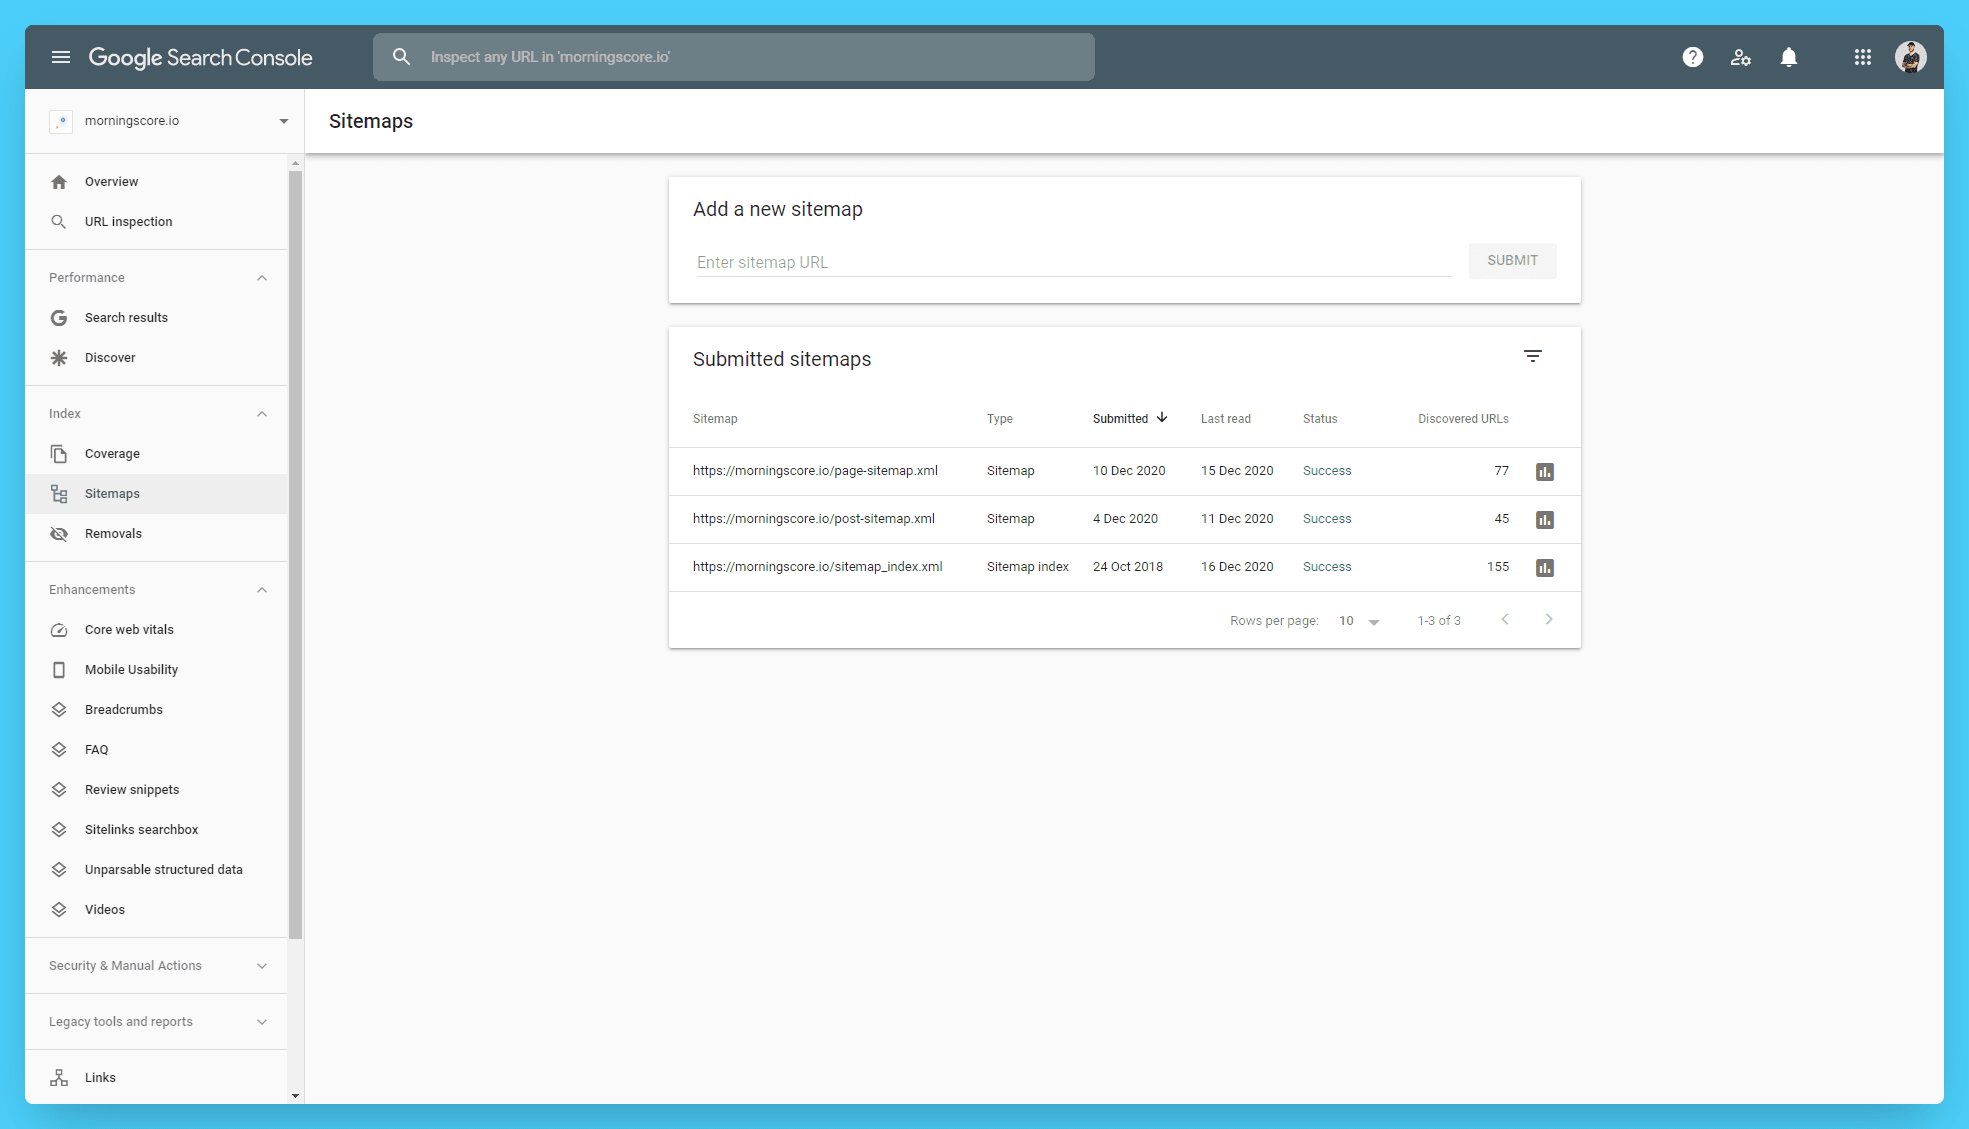This screenshot has height=1129, width=1969.
Task: Click the sidebar scroll down arrow
Action: [x=295, y=1096]
